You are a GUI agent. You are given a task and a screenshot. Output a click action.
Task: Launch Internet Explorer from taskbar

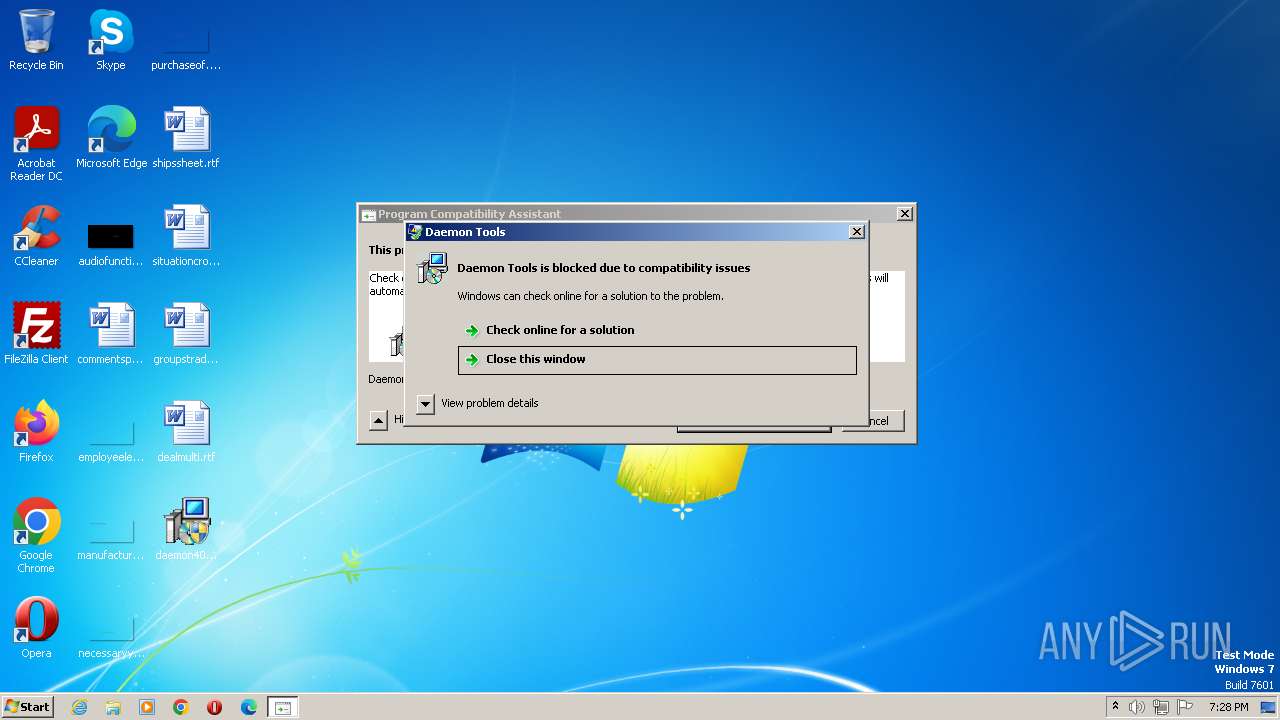[79, 707]
